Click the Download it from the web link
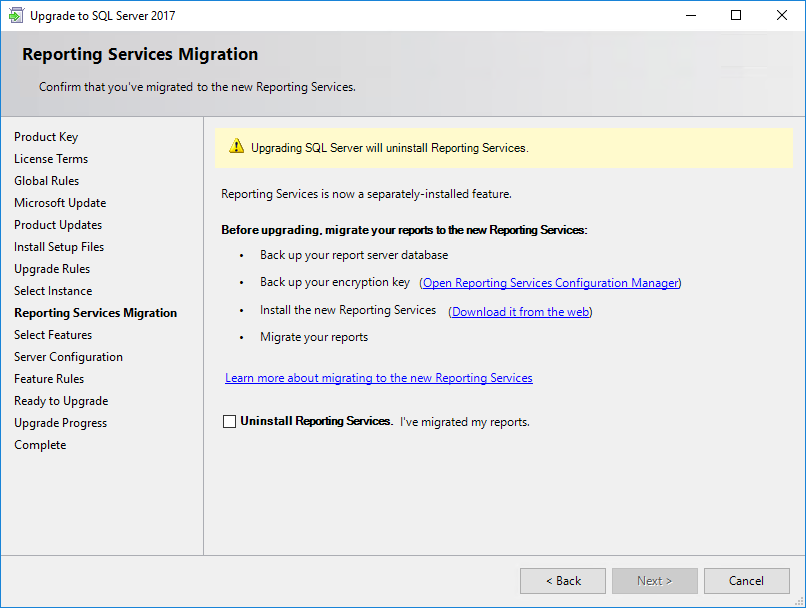Viewport: 806px width, 608px height. tap(520, 312)
